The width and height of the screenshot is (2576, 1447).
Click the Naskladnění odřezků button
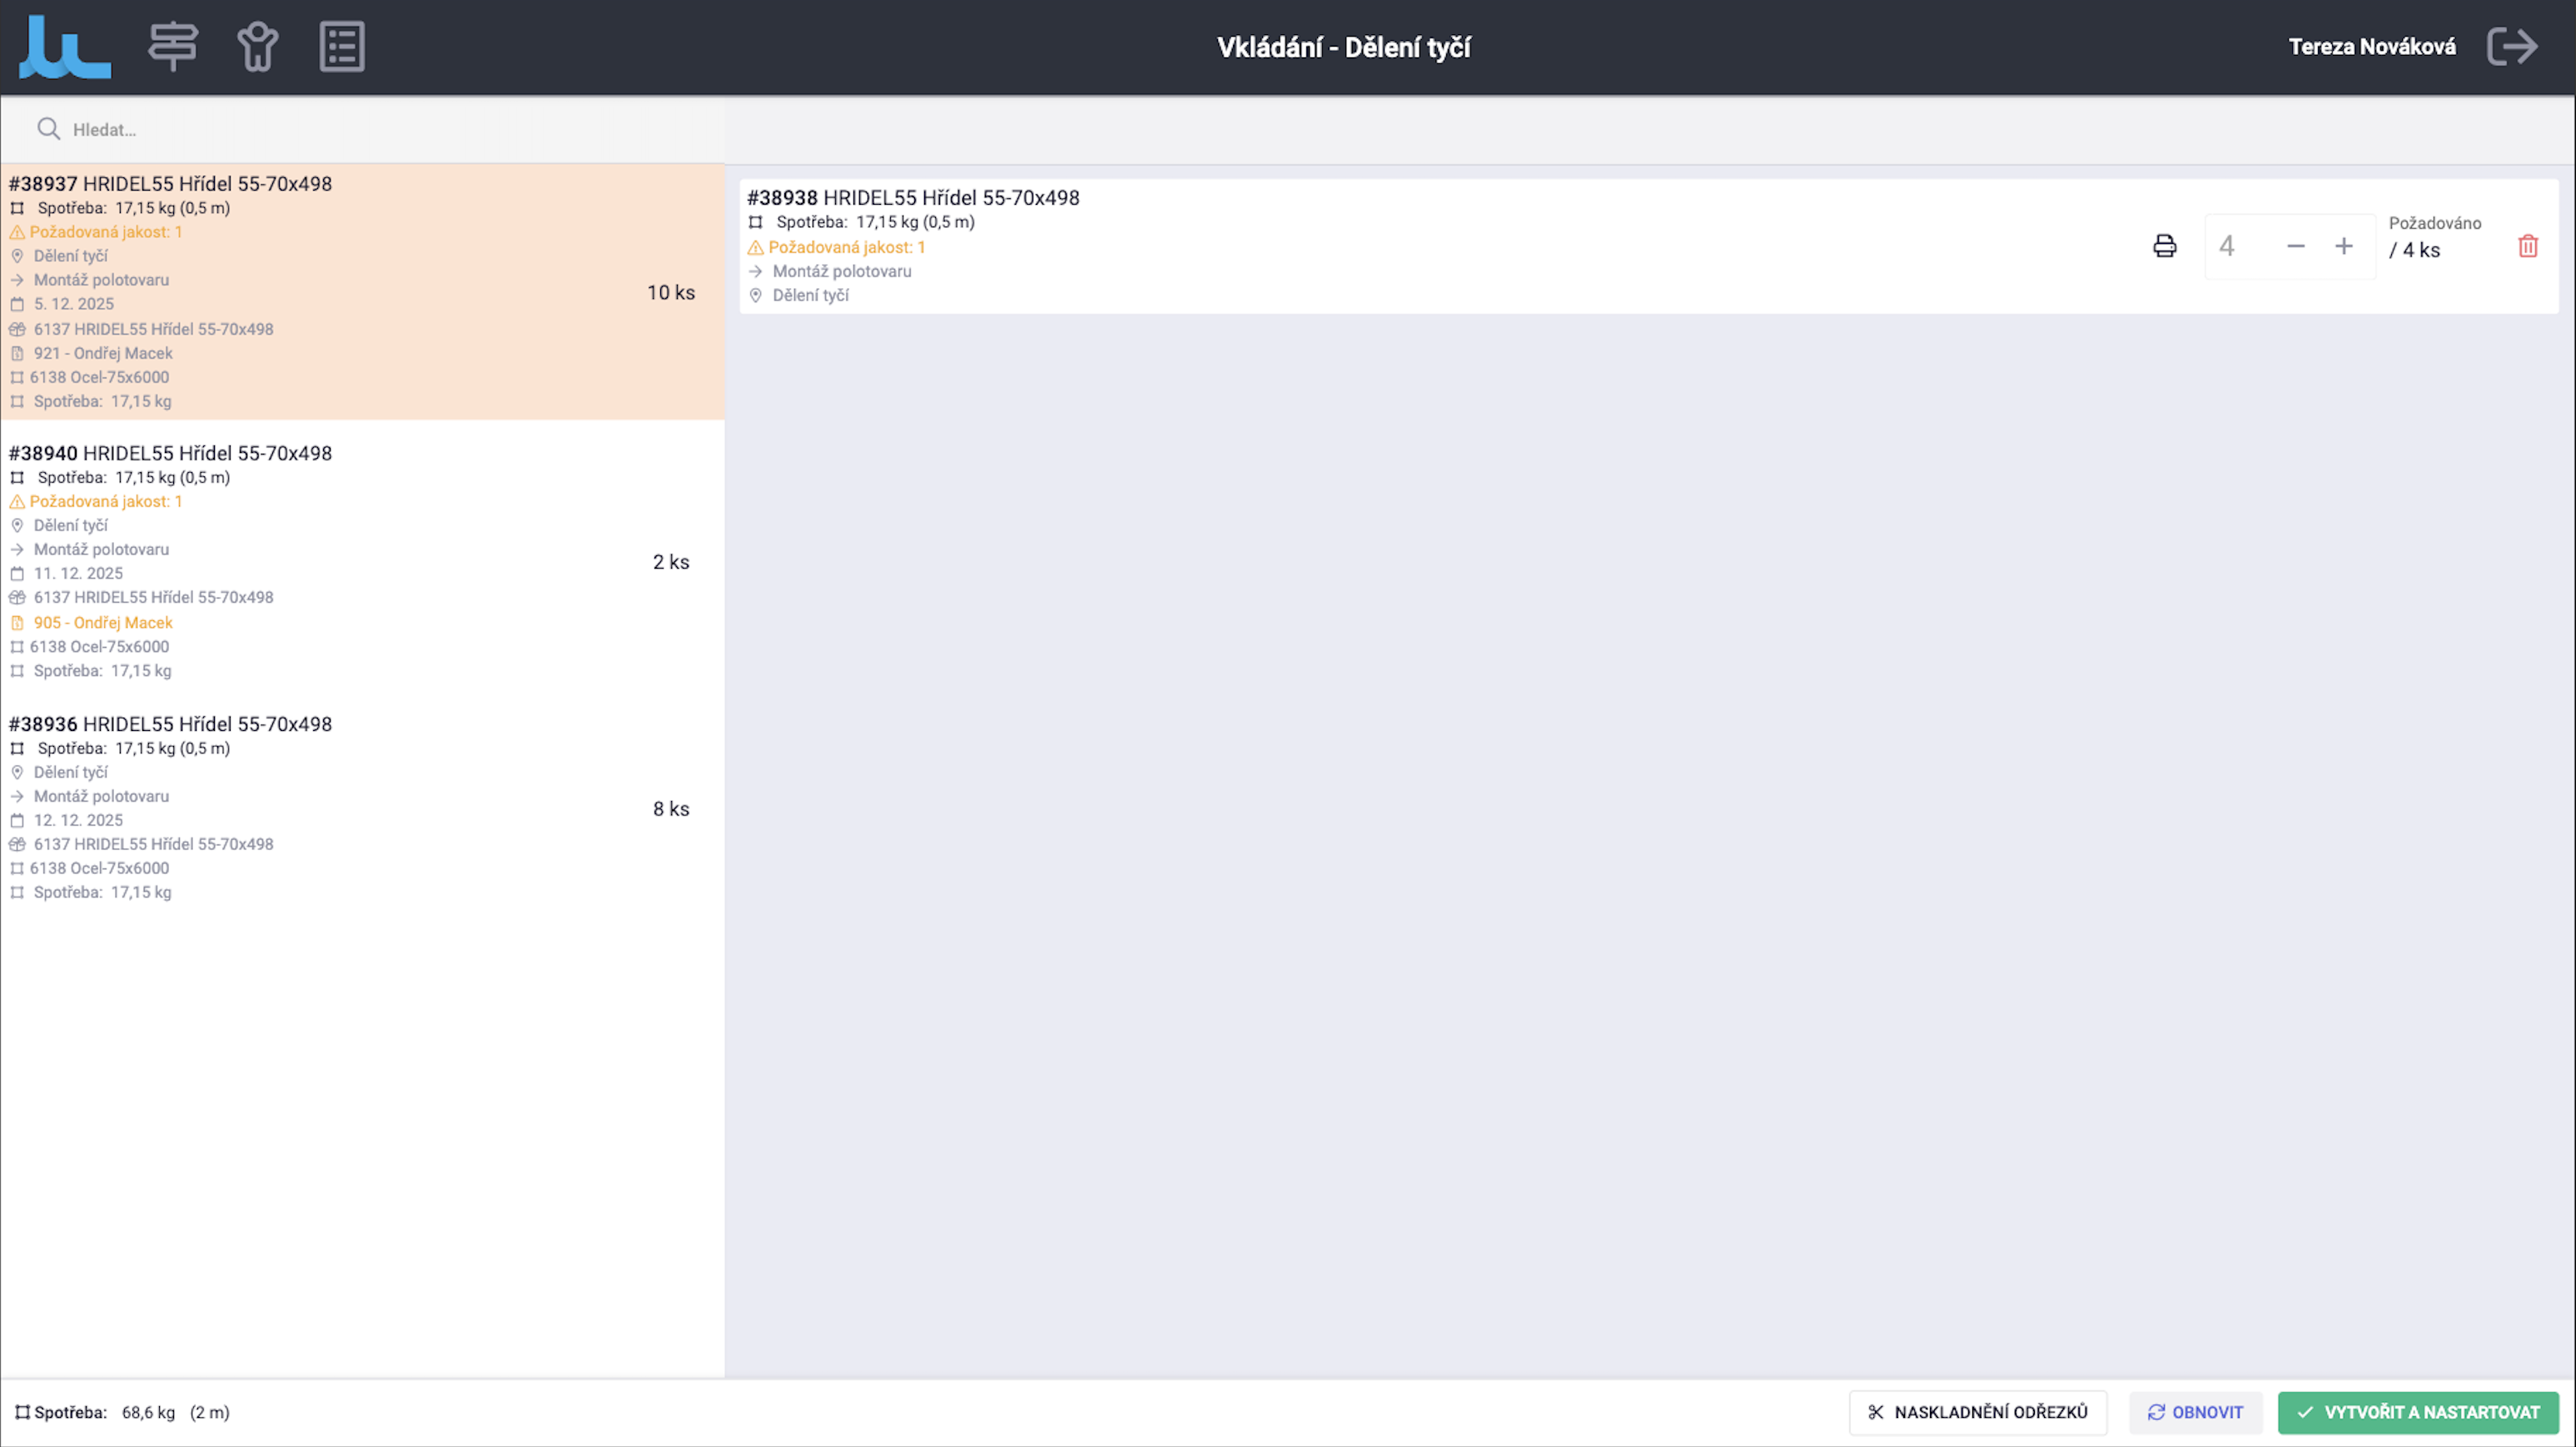coord(1977,1412)
